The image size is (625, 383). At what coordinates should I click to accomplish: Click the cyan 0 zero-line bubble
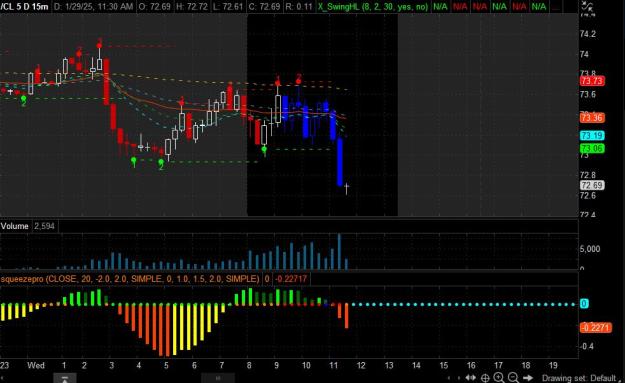584,304
